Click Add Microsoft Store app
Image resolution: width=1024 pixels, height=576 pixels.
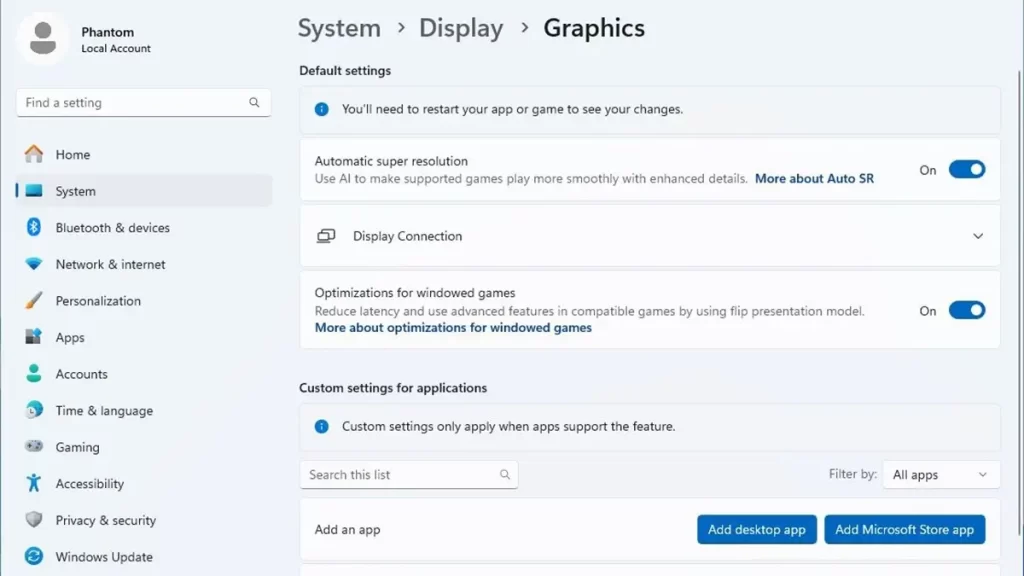click(x=904, y=529)
